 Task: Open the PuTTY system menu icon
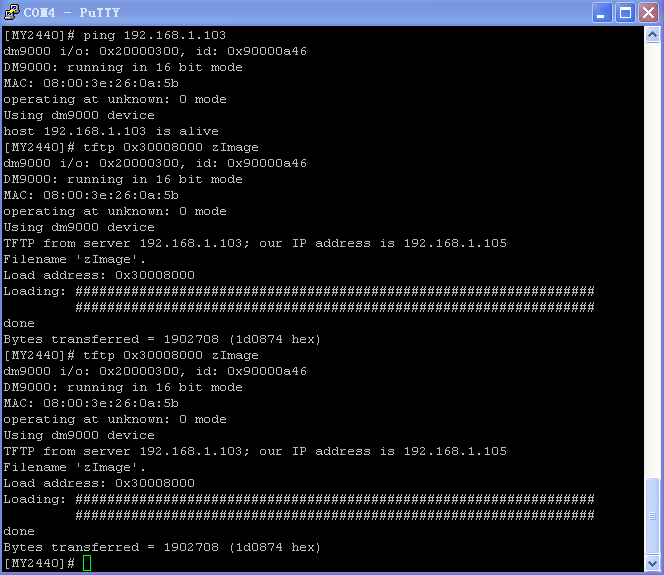click(x=11, y=12)
